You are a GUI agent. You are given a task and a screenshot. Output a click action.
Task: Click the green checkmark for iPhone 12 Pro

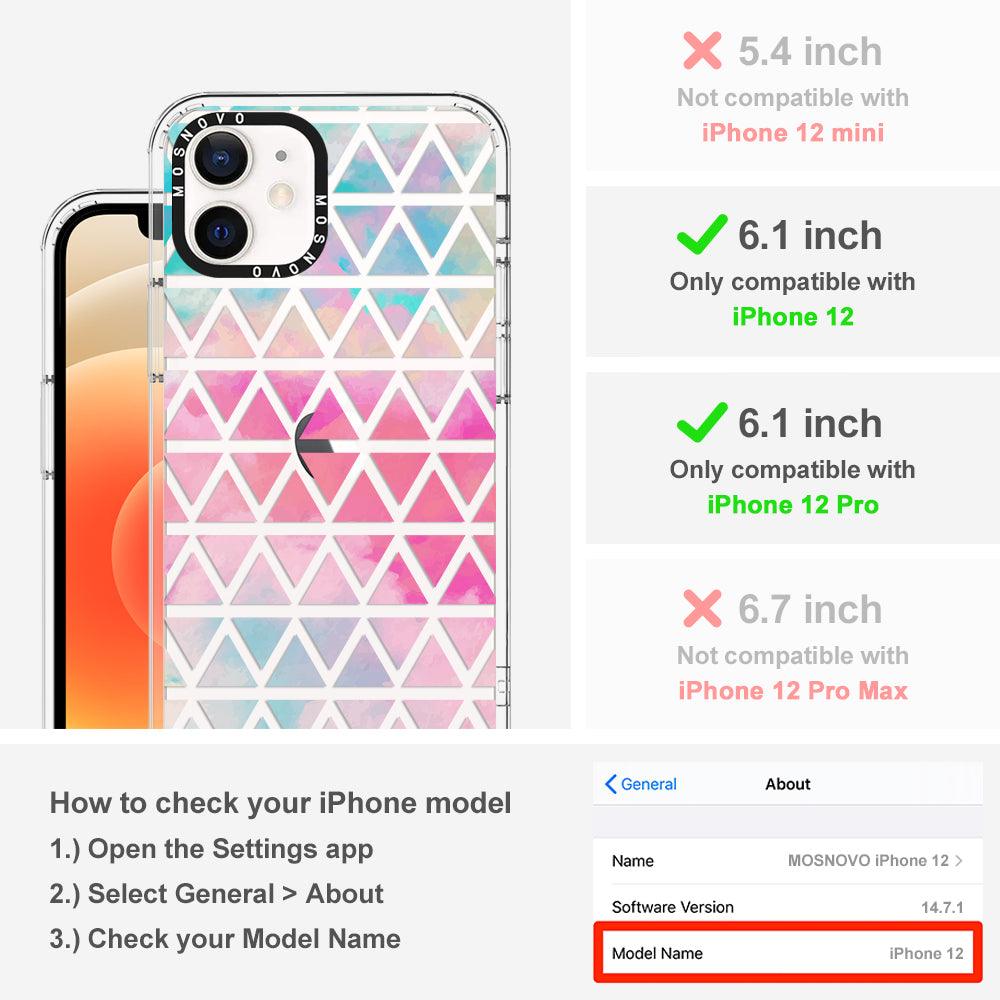point(702,422)
